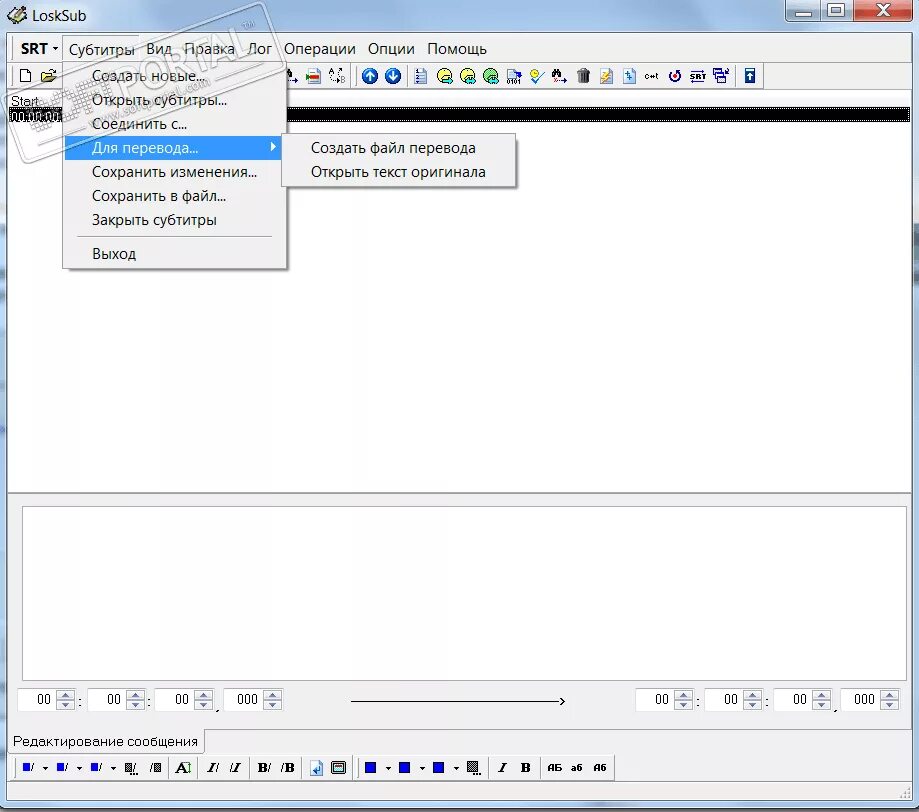Image resolution: width=919 pixels, height=812 pixels.
Task: Decrease start time milliseconds with down arrow
Action: click(x=273, y=704)
